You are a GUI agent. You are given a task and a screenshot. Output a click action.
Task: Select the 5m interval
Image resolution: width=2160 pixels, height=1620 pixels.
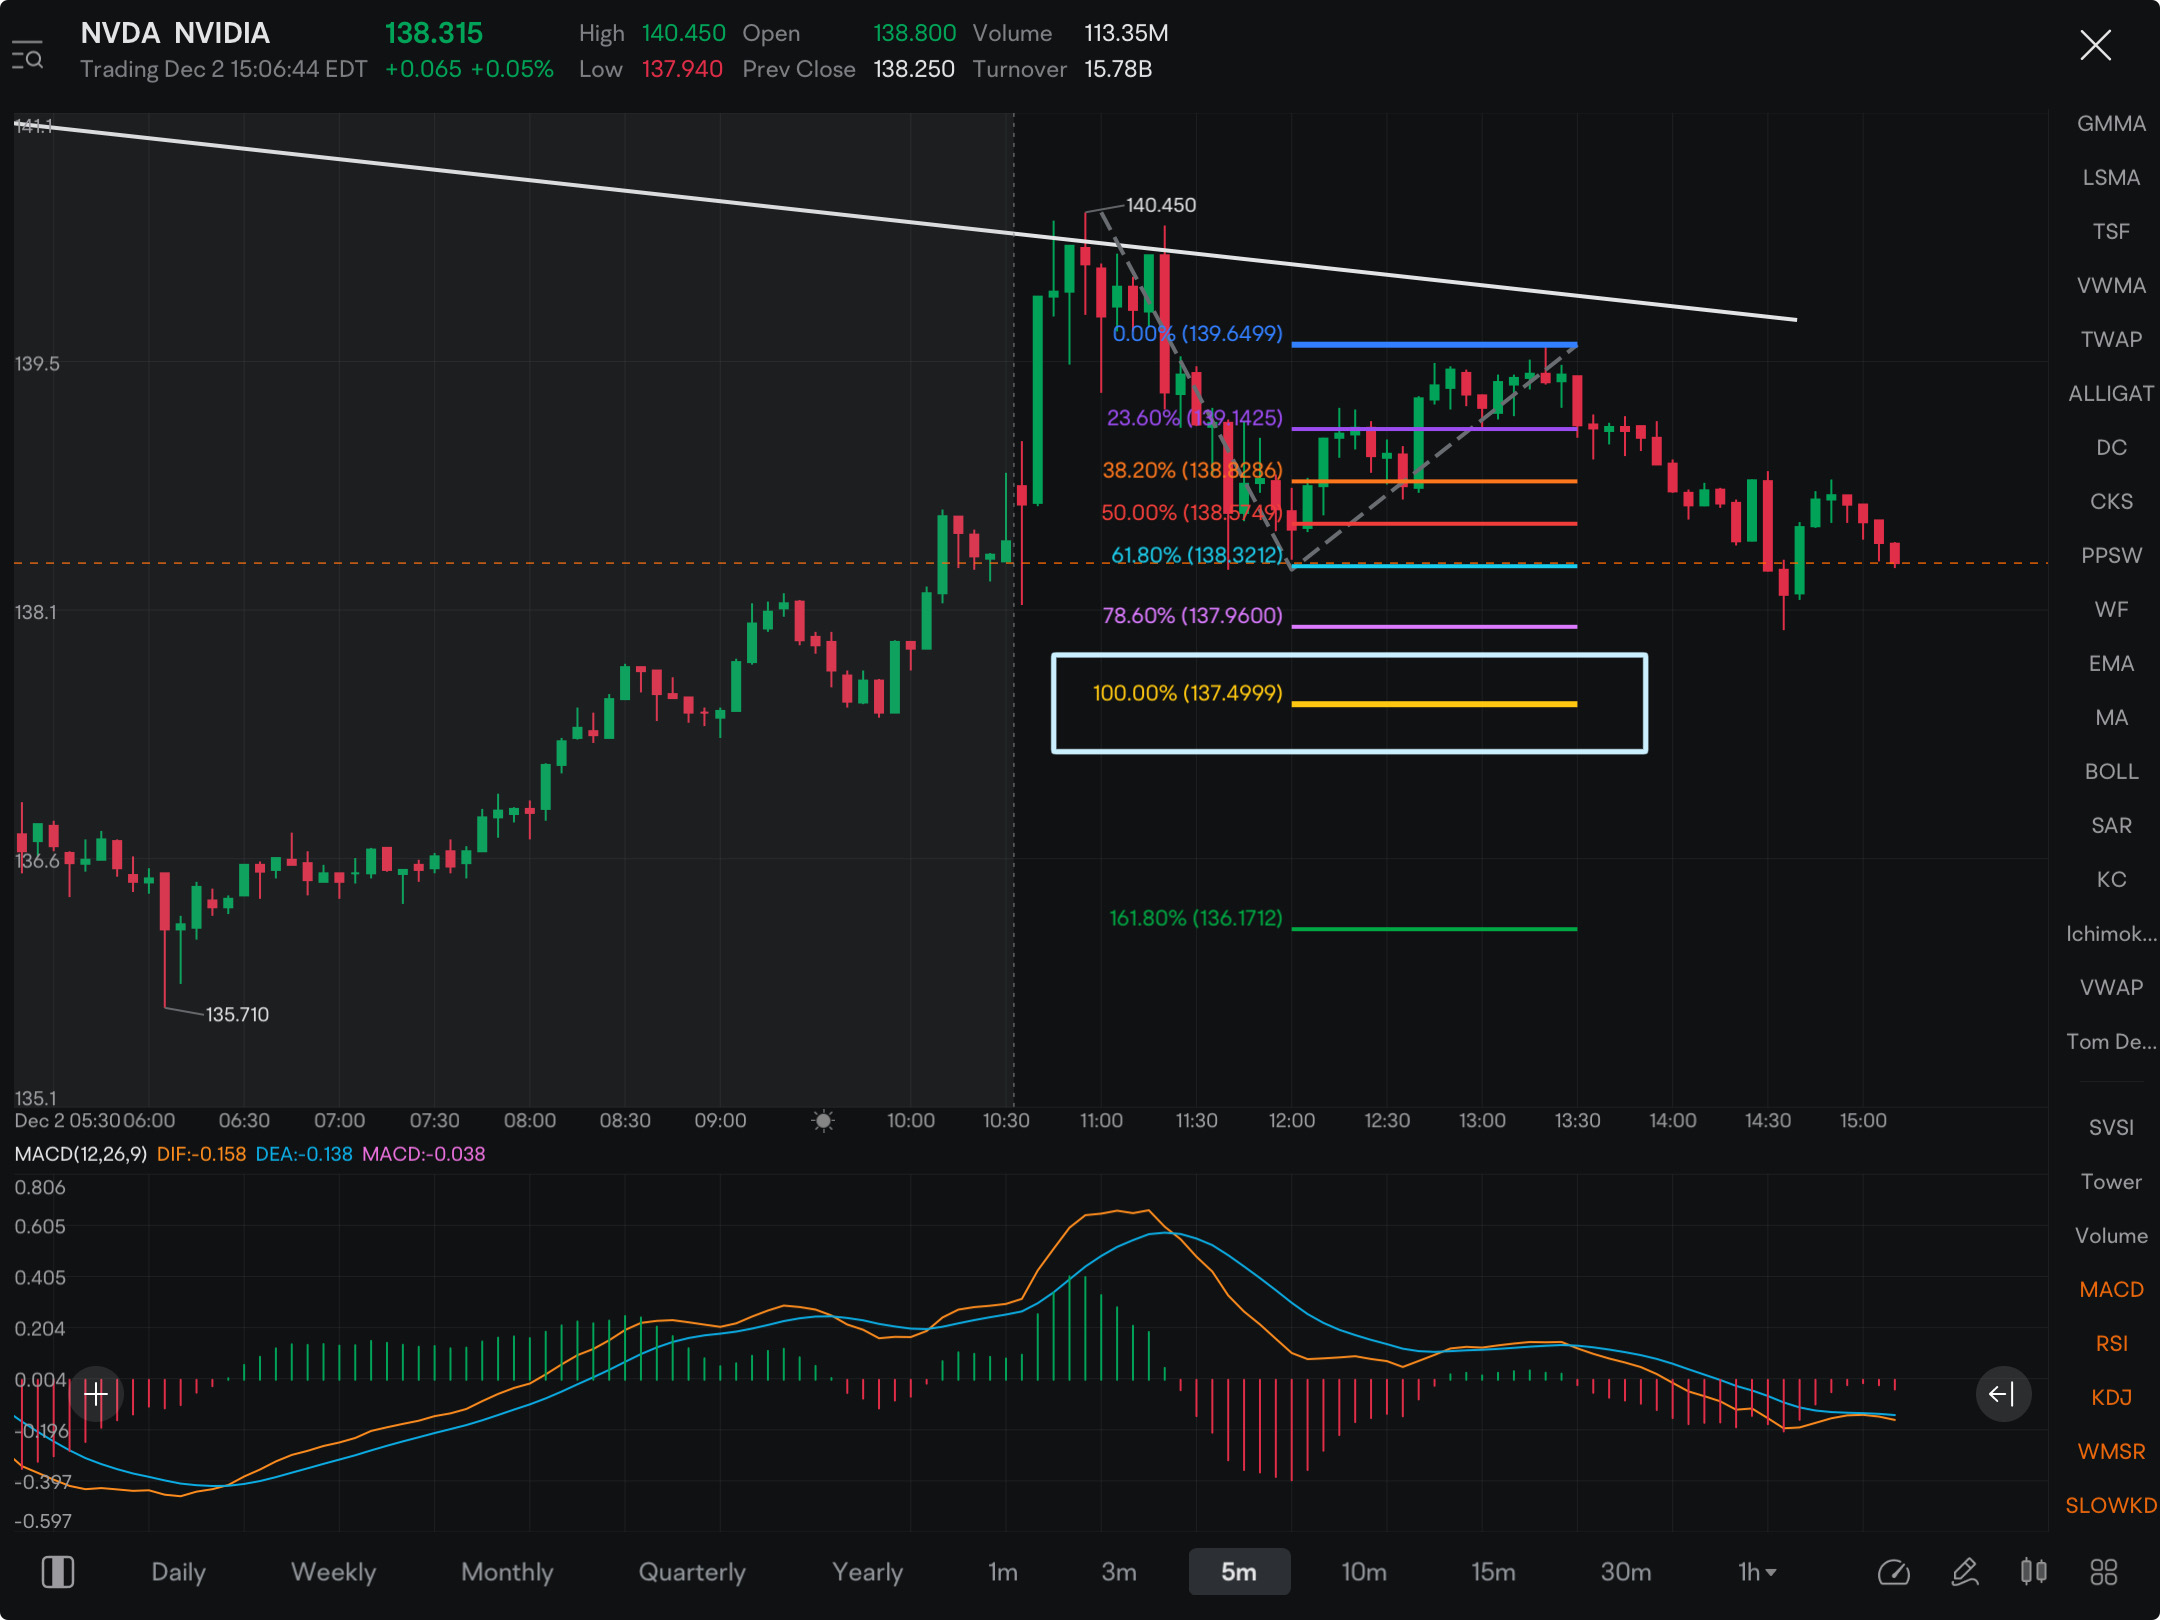coord(1239,1572)
